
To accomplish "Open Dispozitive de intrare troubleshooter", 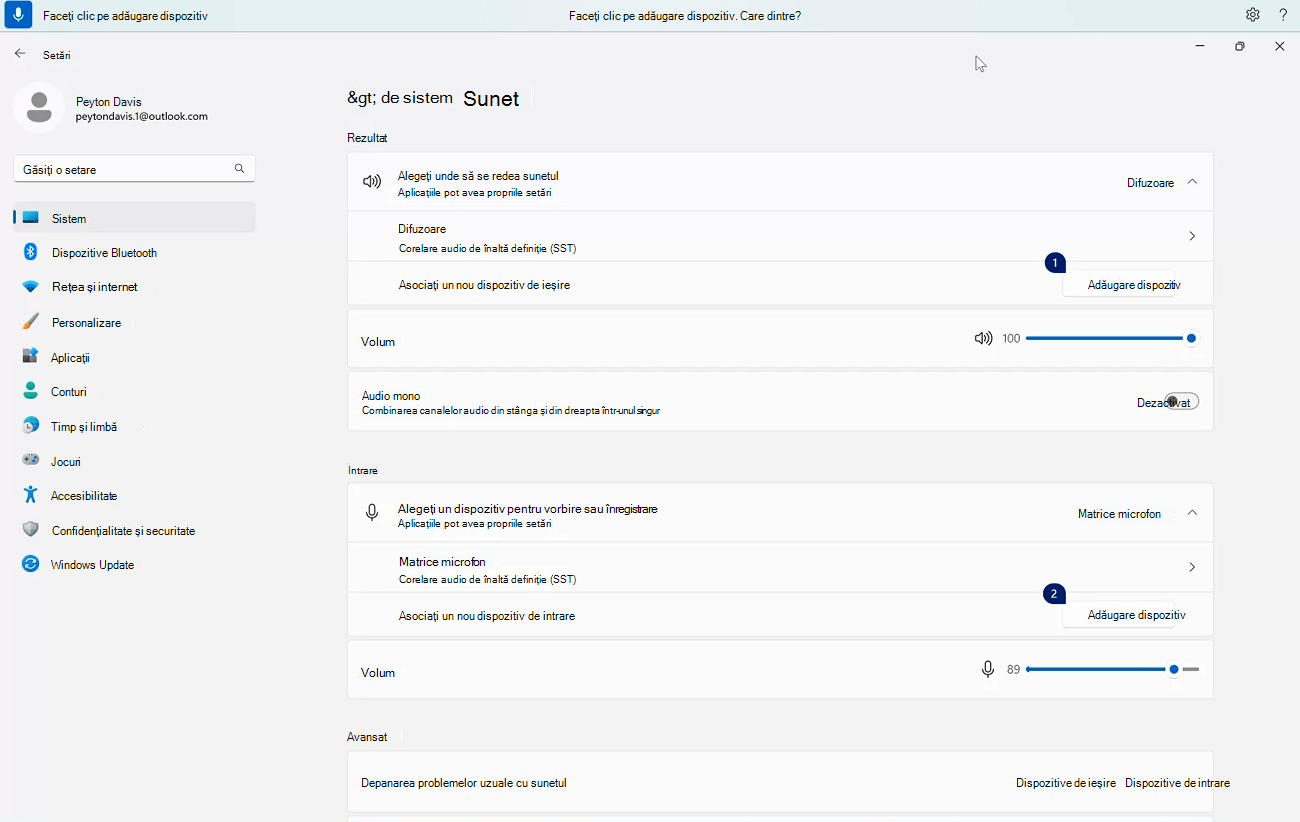I will pos(1177,783).
